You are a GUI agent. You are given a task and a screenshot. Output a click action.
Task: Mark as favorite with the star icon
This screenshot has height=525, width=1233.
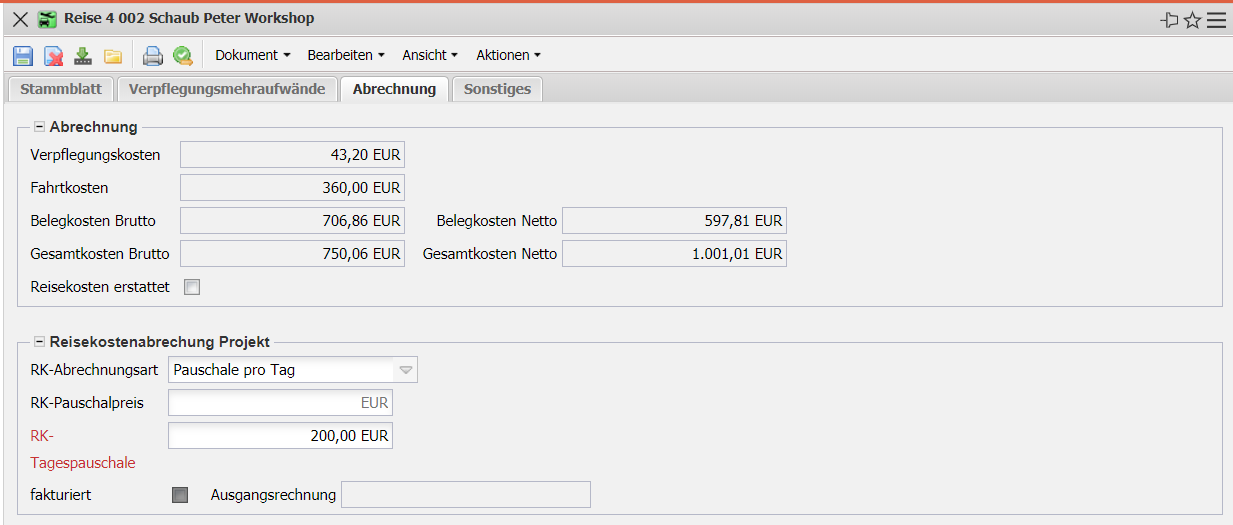pyautogui.click(x=1192, y=20)
